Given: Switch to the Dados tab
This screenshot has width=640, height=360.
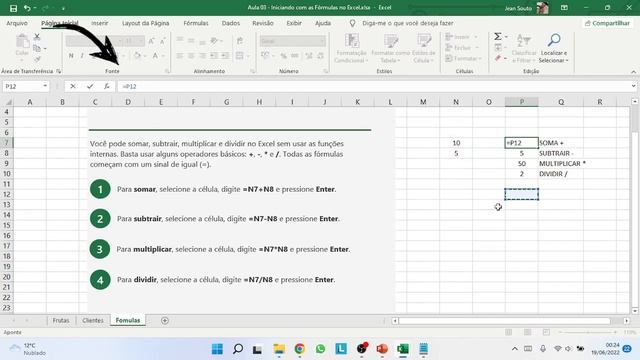Looking at the screenshot, I should pos(231,23).
